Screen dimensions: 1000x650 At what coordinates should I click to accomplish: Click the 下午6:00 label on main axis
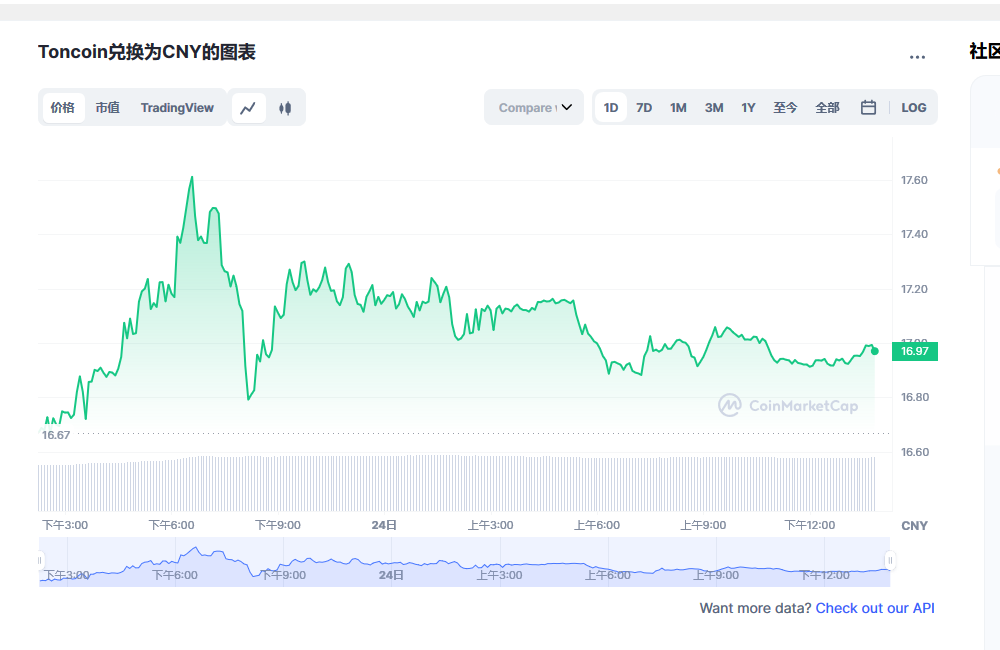(x=172, y=525)
